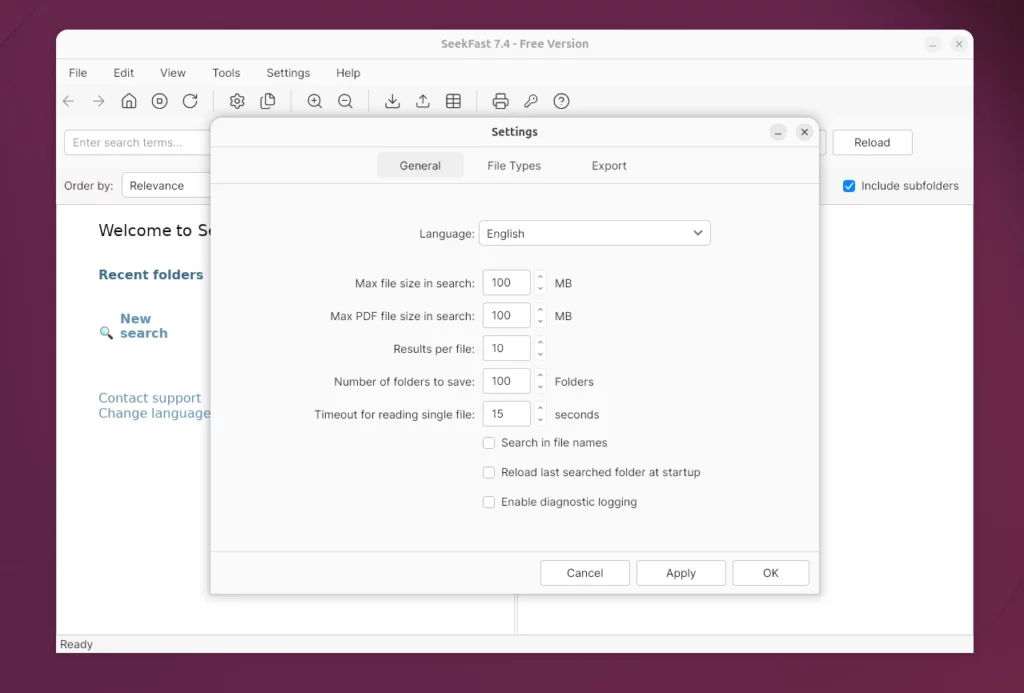Click the zoom out magnifier icon
This screenshot has height=693, width=1024.
pos(345,101)
